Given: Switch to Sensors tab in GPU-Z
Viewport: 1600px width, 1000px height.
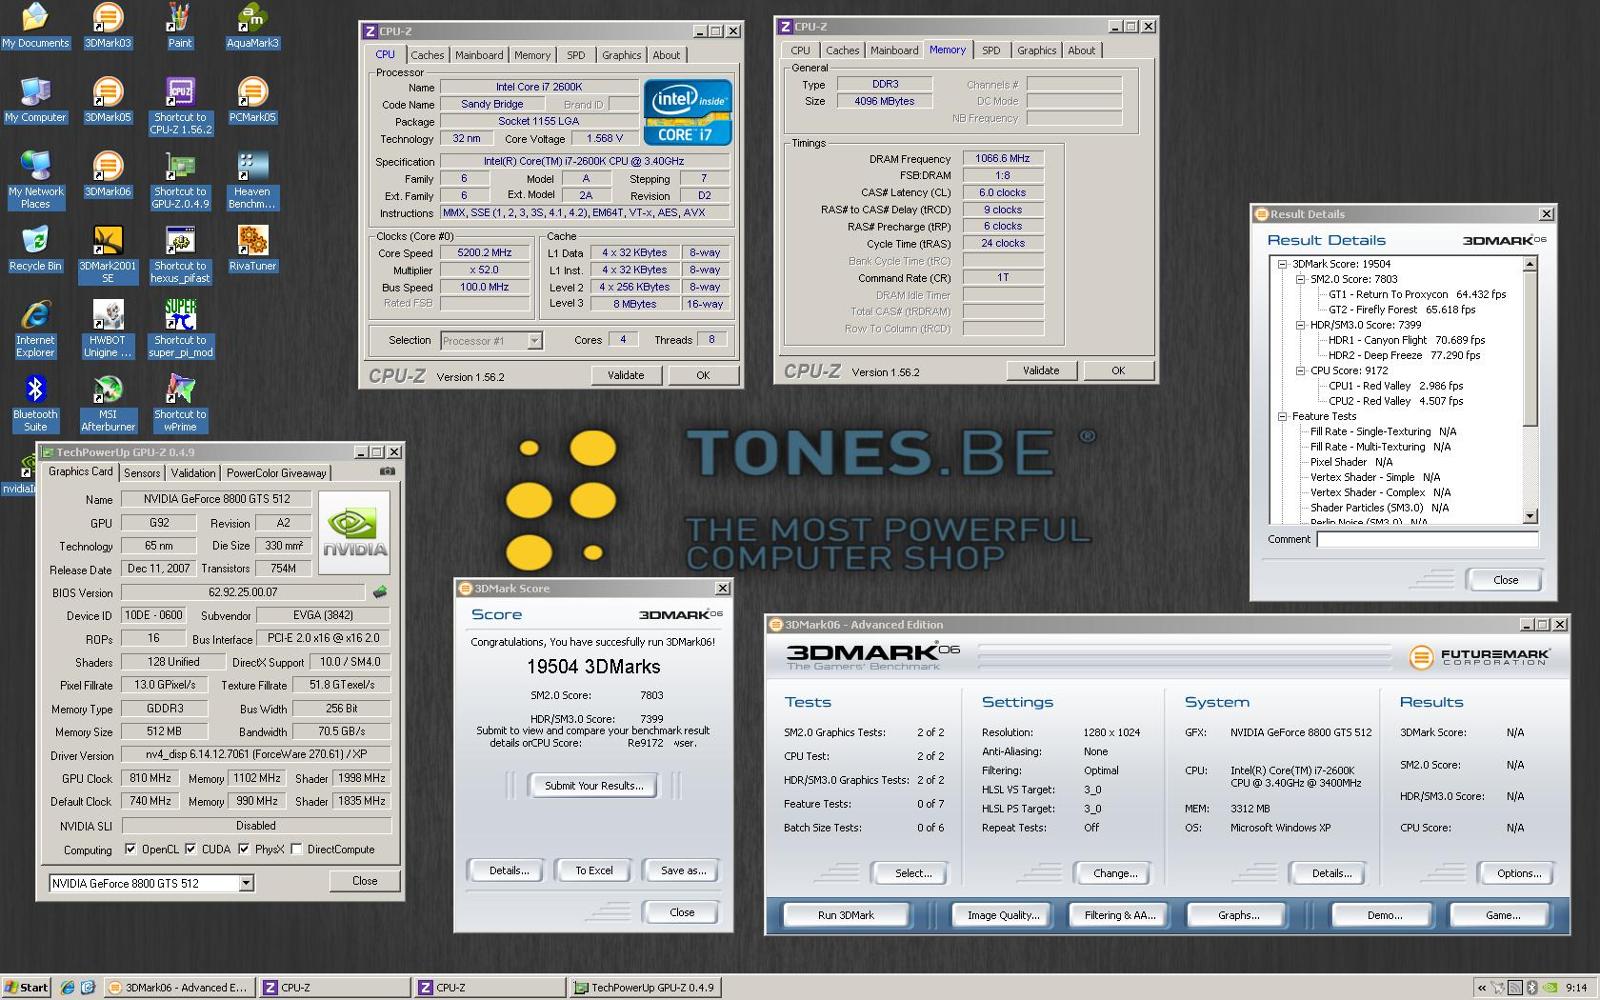Looking at the screenshot, I should pos(142,473).
